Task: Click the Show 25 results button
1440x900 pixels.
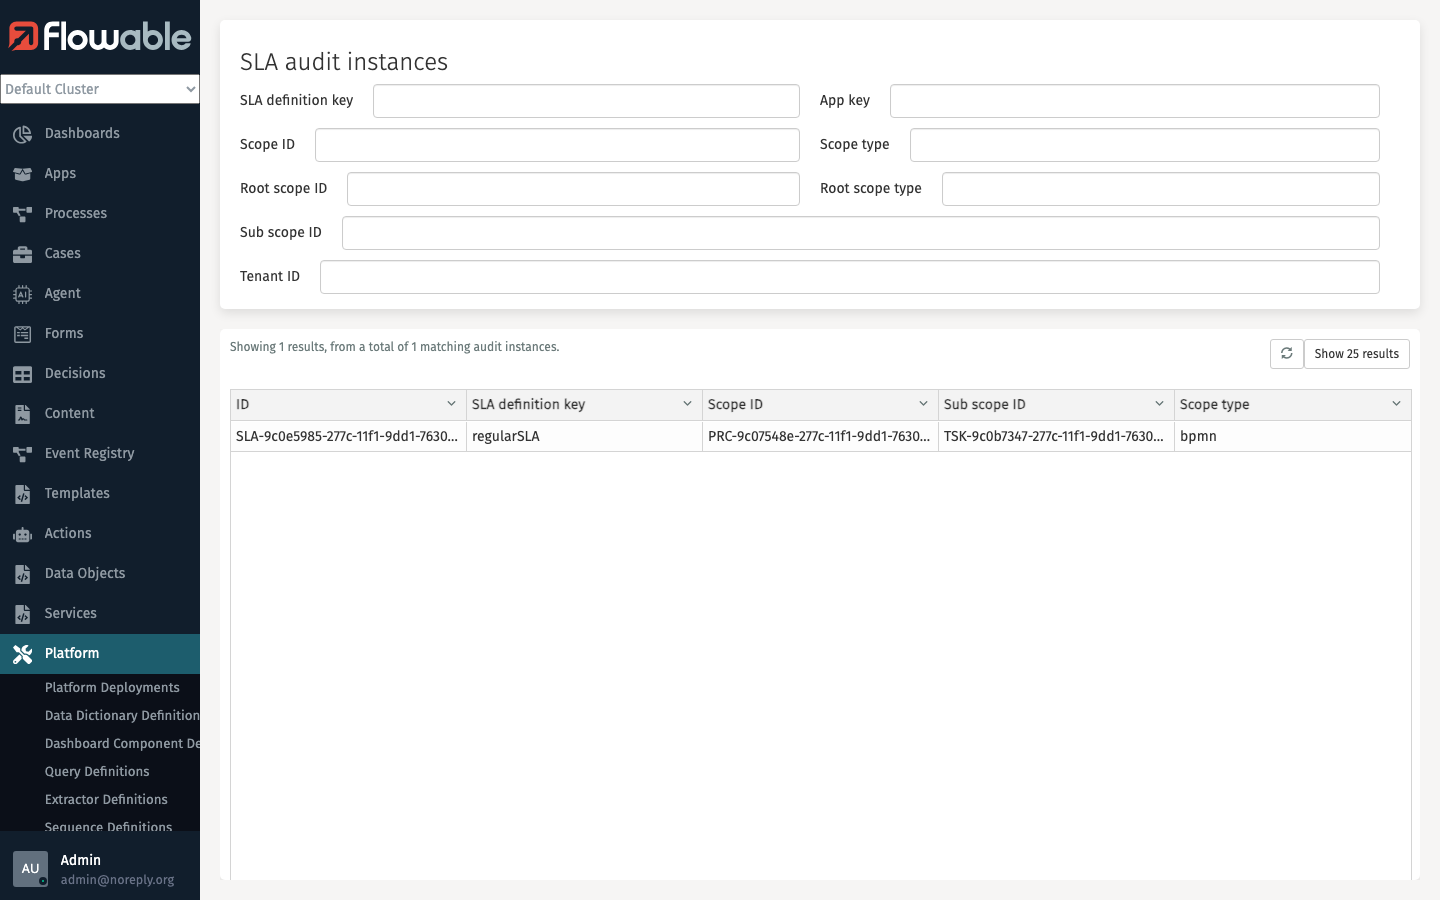Action: point(1356,354)
